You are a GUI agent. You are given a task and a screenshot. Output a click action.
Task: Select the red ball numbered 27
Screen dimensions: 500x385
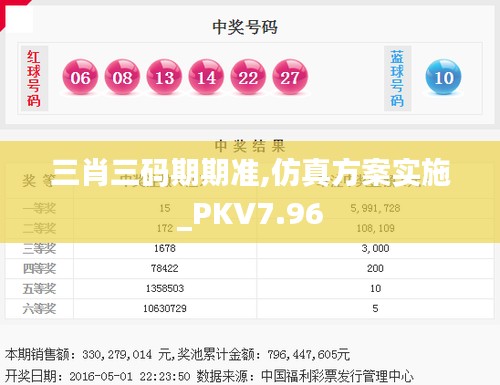pyautogui.click(x=290, y=77)
